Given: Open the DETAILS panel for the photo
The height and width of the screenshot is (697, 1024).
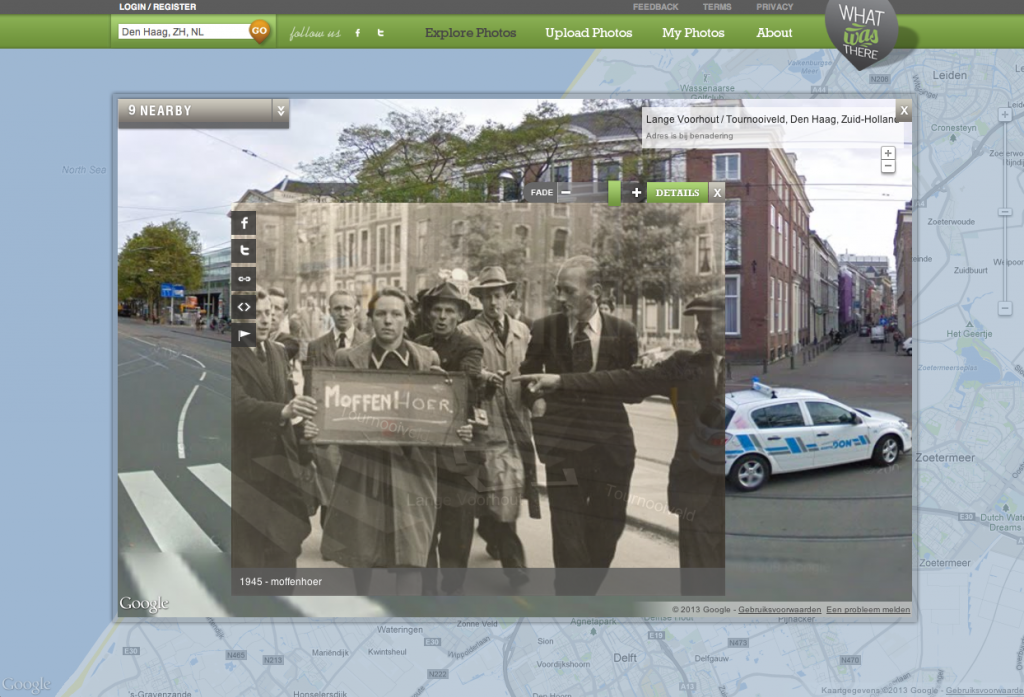Looking at the screenshot, I should (677, 193).
